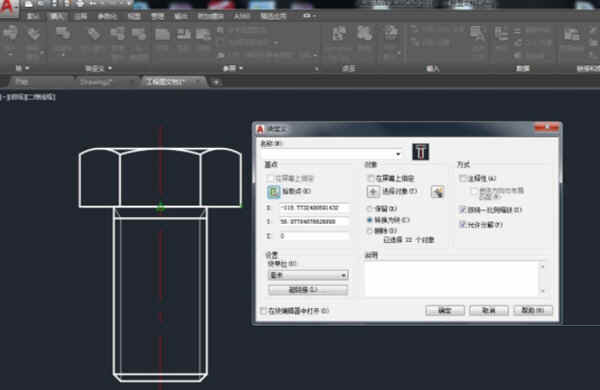Enable the 注释性(A) checkbox
This screenshot has height=390, width=600.
(x=463, y=178)
